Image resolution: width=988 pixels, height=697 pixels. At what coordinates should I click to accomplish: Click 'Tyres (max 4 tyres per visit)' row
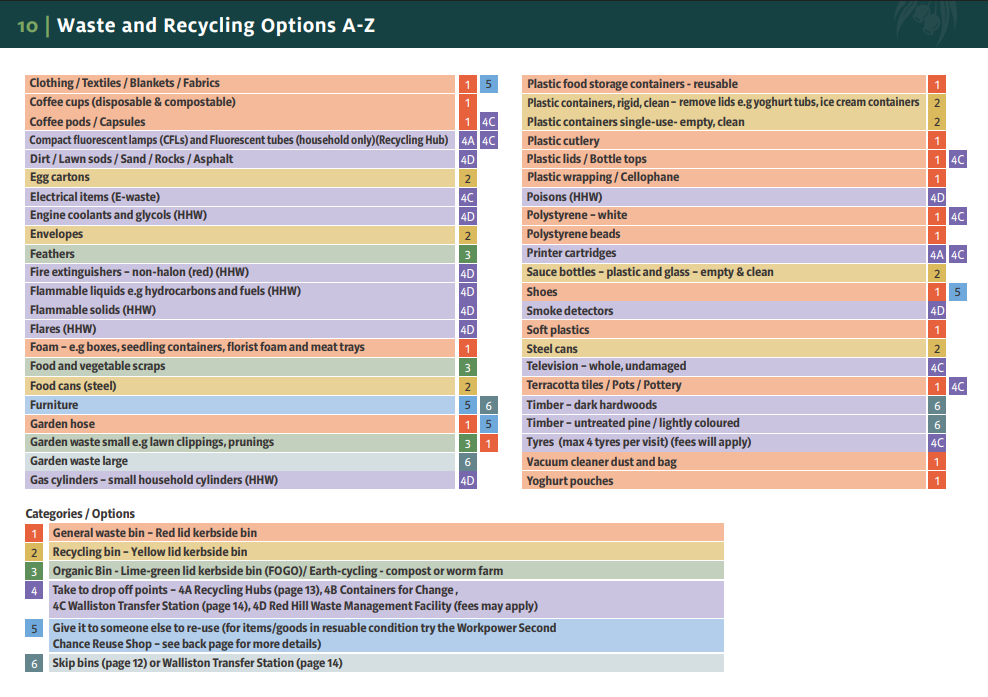[723, 442]
